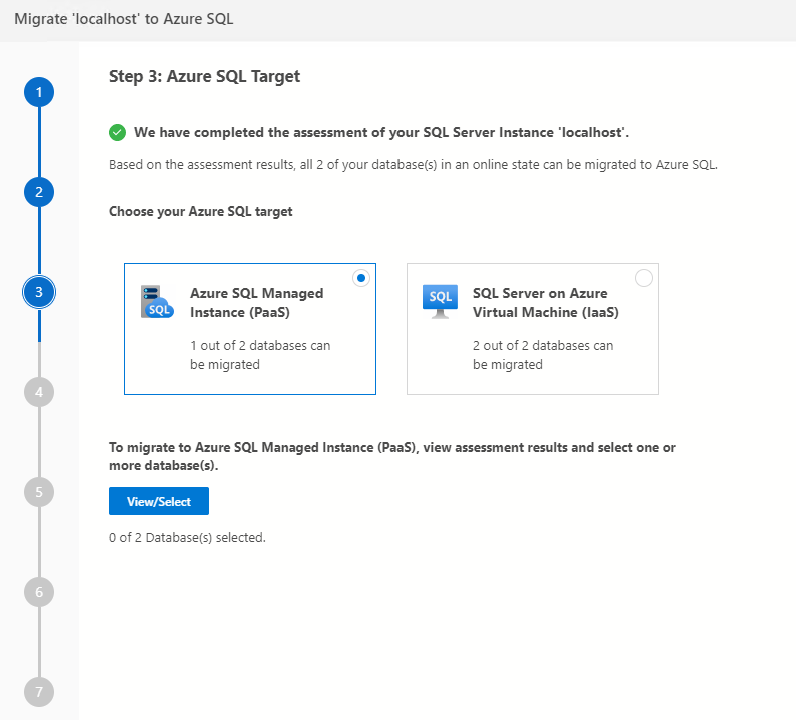The height and width of the screenshot is (720, 796).
Task: Select Azure SQL Managed Instance radio button
Action: pos(361,278)
